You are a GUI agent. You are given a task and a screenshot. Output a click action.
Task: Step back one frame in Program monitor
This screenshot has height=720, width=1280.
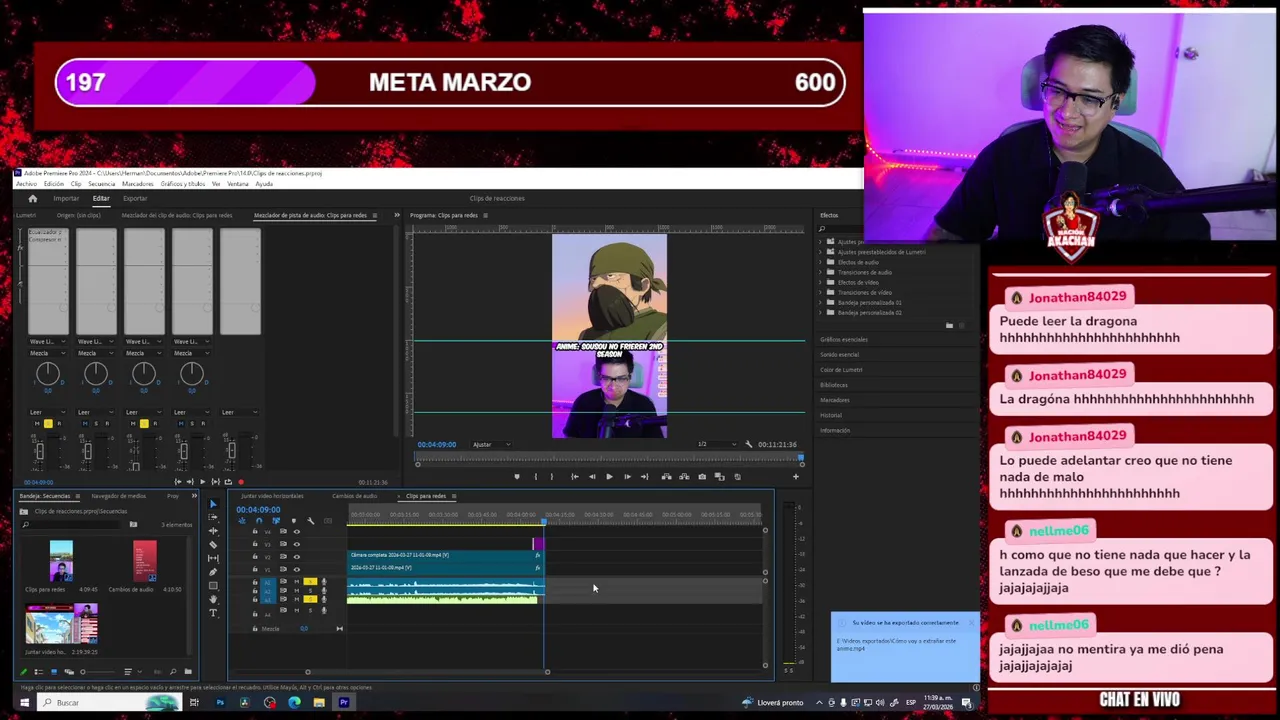click(592, 477)
